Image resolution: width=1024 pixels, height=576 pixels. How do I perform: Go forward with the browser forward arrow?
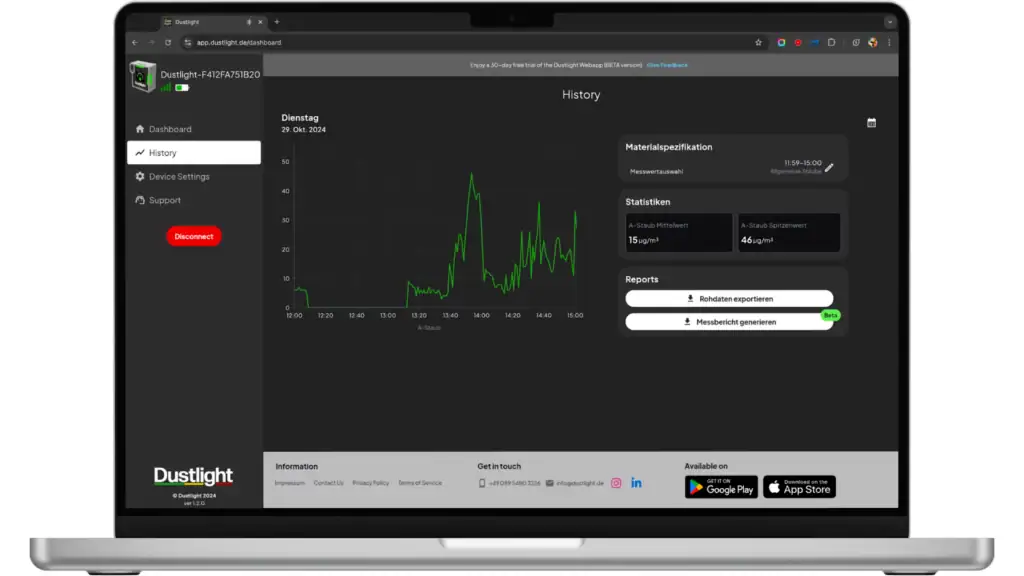[x=152, y=42]
